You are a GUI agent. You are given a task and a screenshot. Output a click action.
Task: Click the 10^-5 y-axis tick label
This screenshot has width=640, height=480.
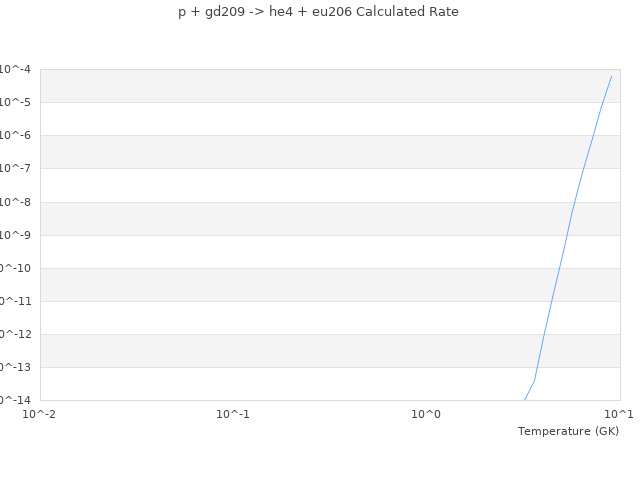[15, 102]
